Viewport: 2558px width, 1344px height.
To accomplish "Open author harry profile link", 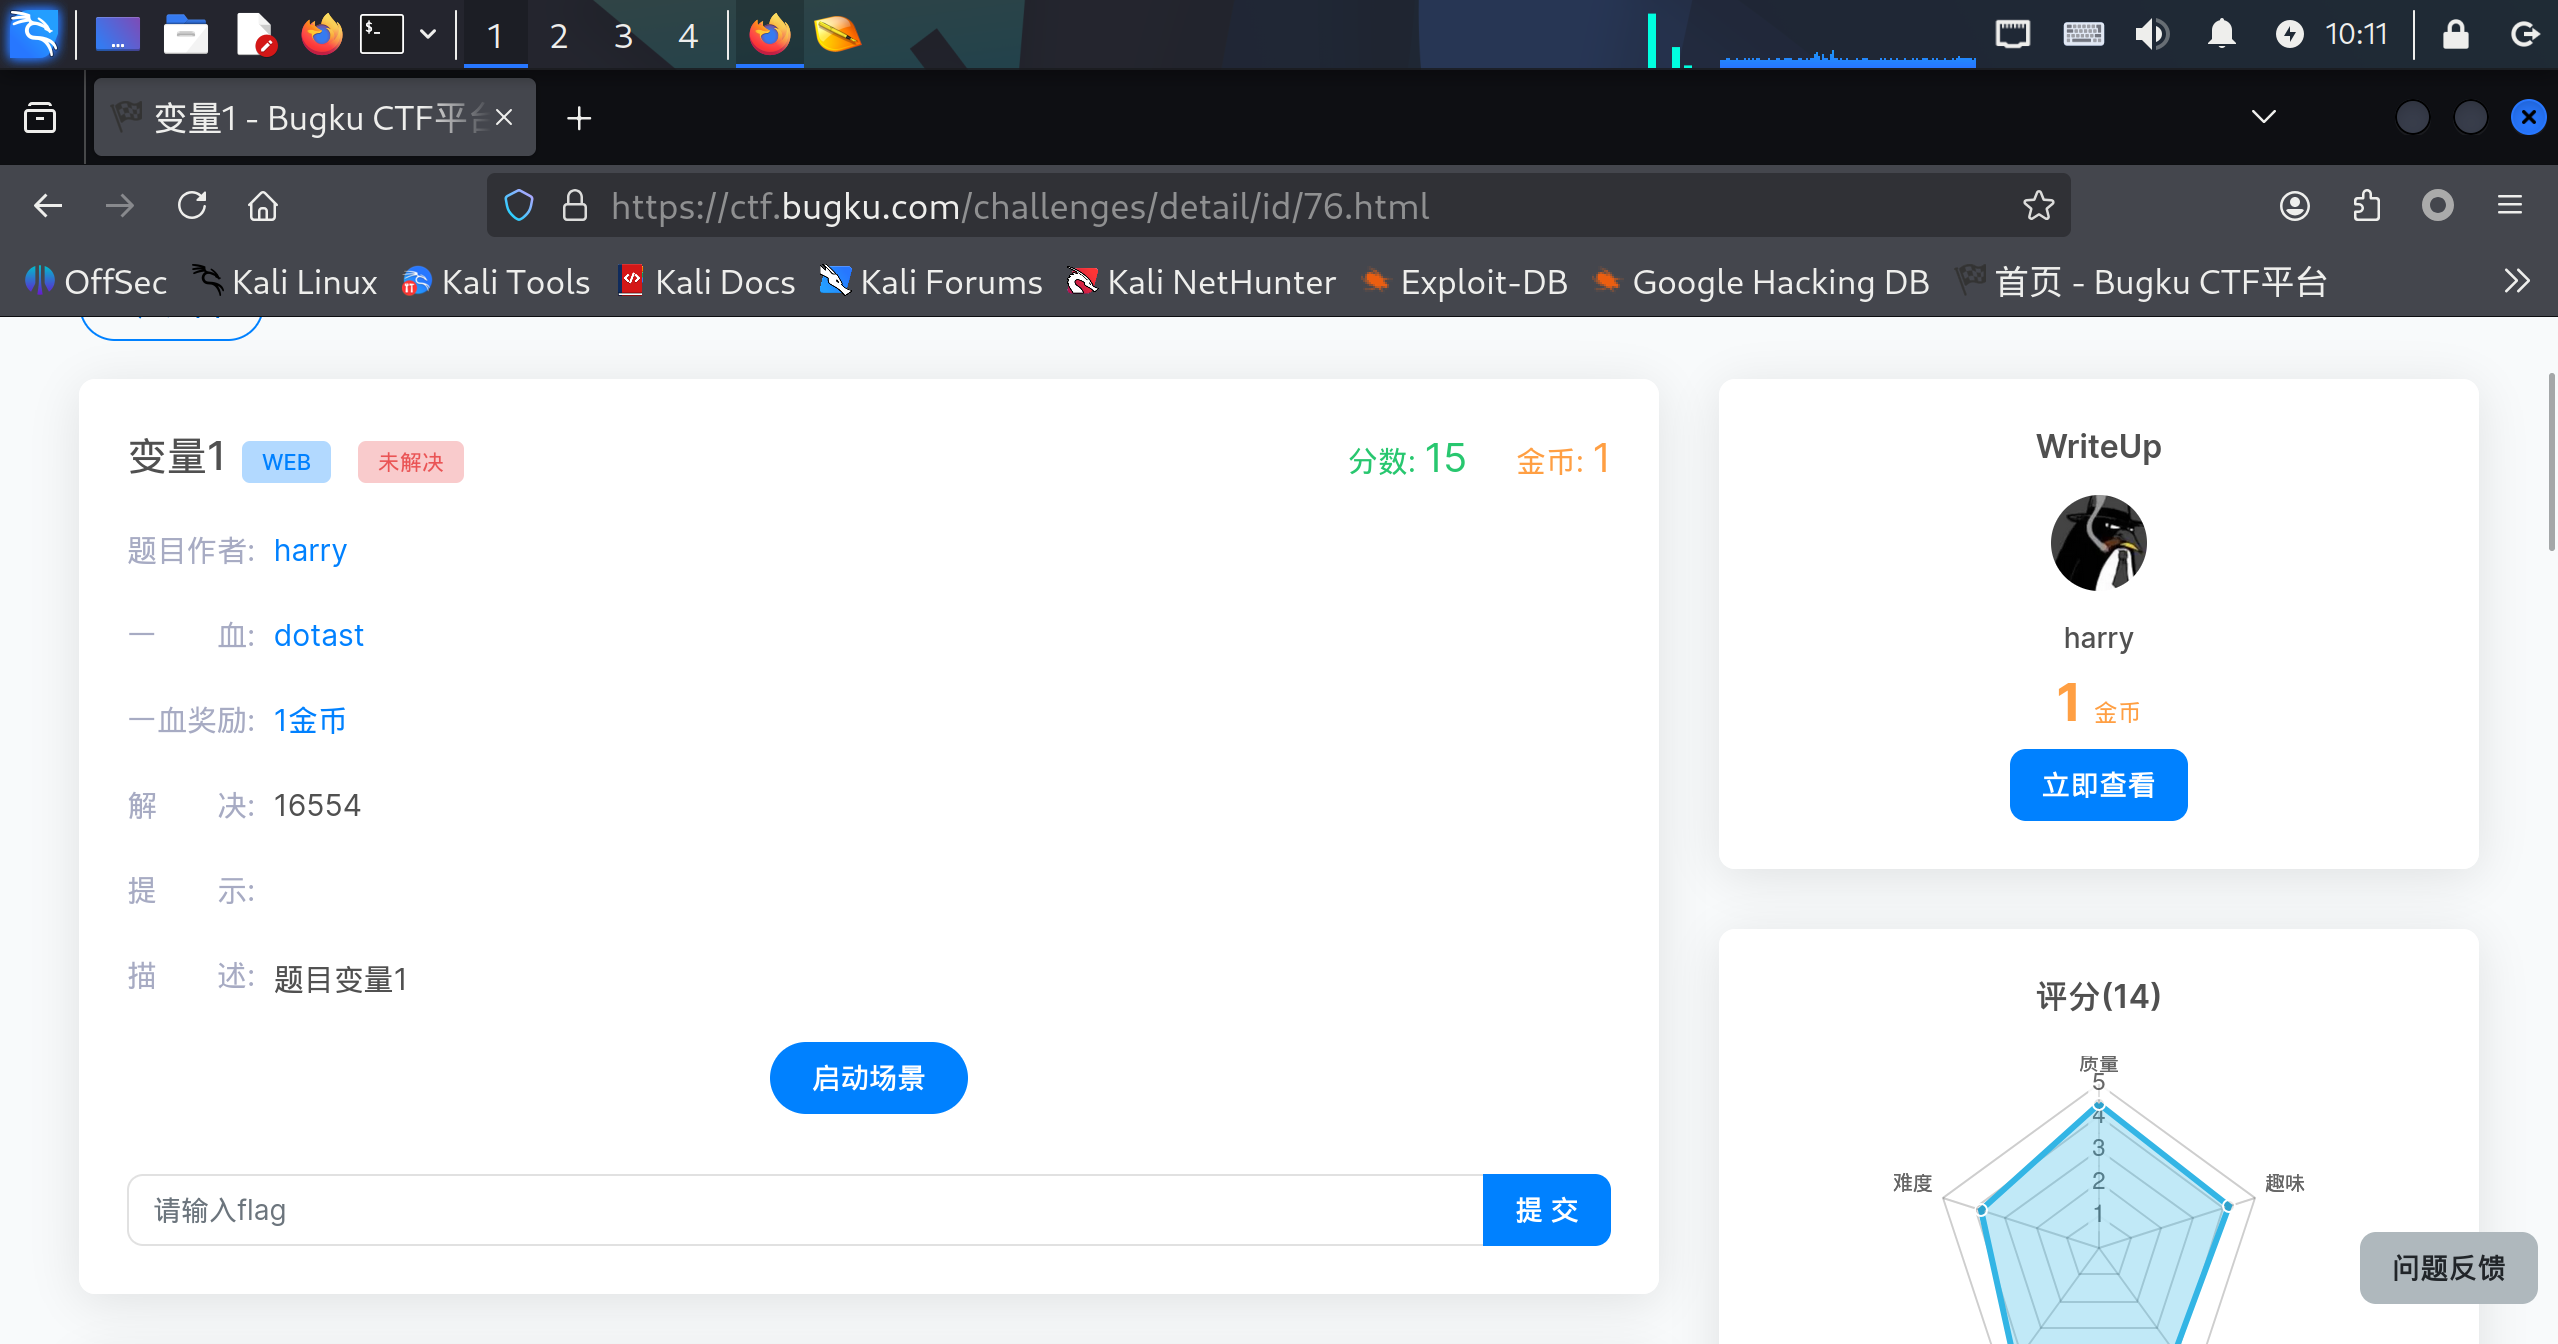I will point(310,551).
